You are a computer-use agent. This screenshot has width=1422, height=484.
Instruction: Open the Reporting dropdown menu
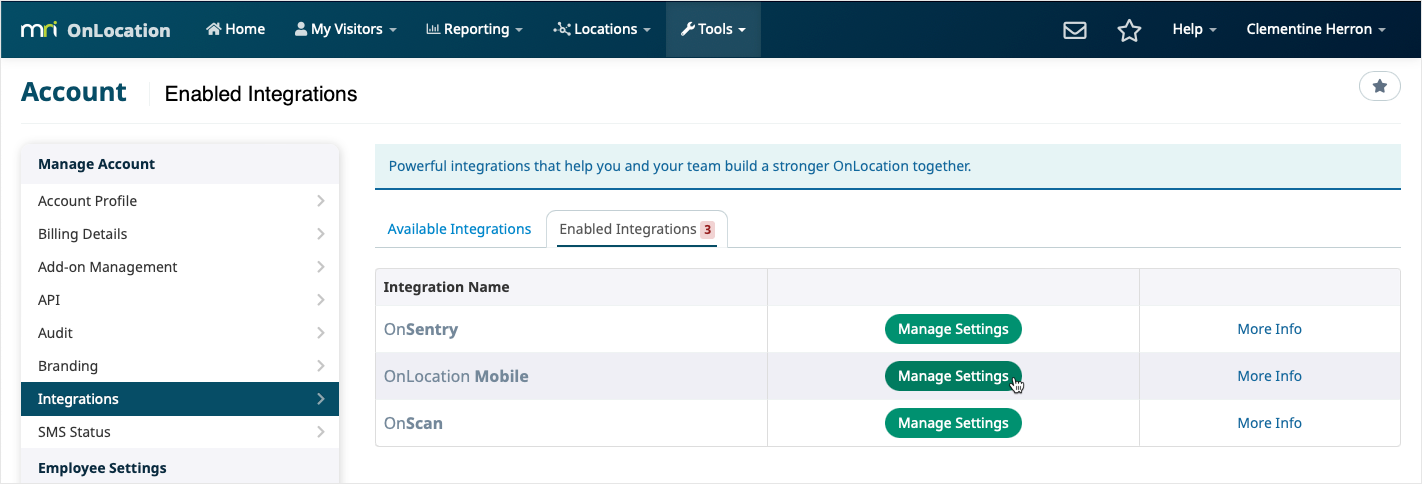coord(474,29)
